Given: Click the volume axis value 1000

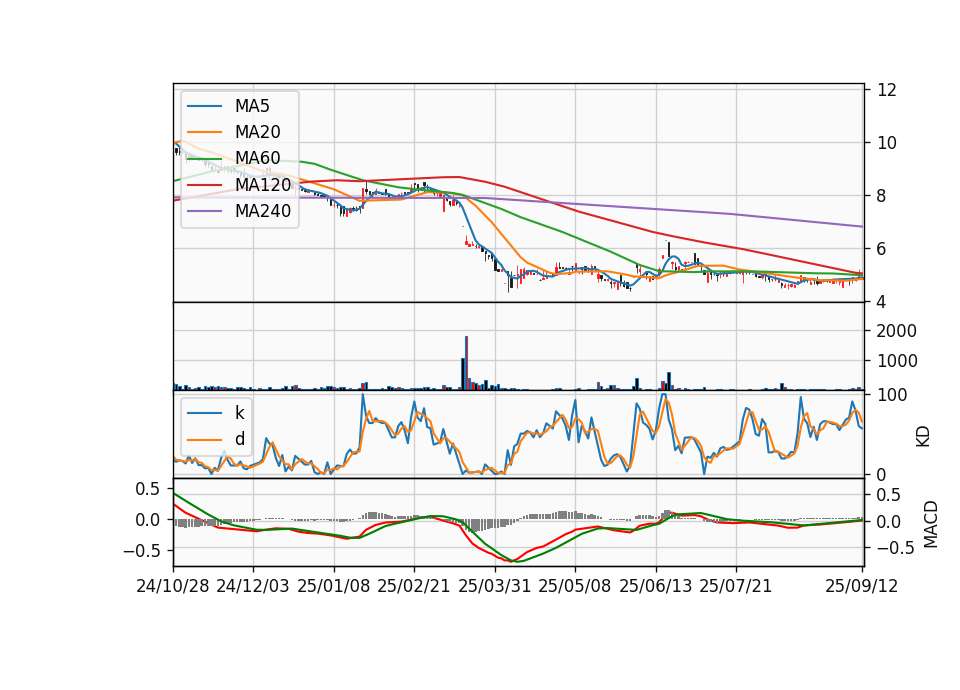Looking at the screenshot, I should (x=896, y=361).
